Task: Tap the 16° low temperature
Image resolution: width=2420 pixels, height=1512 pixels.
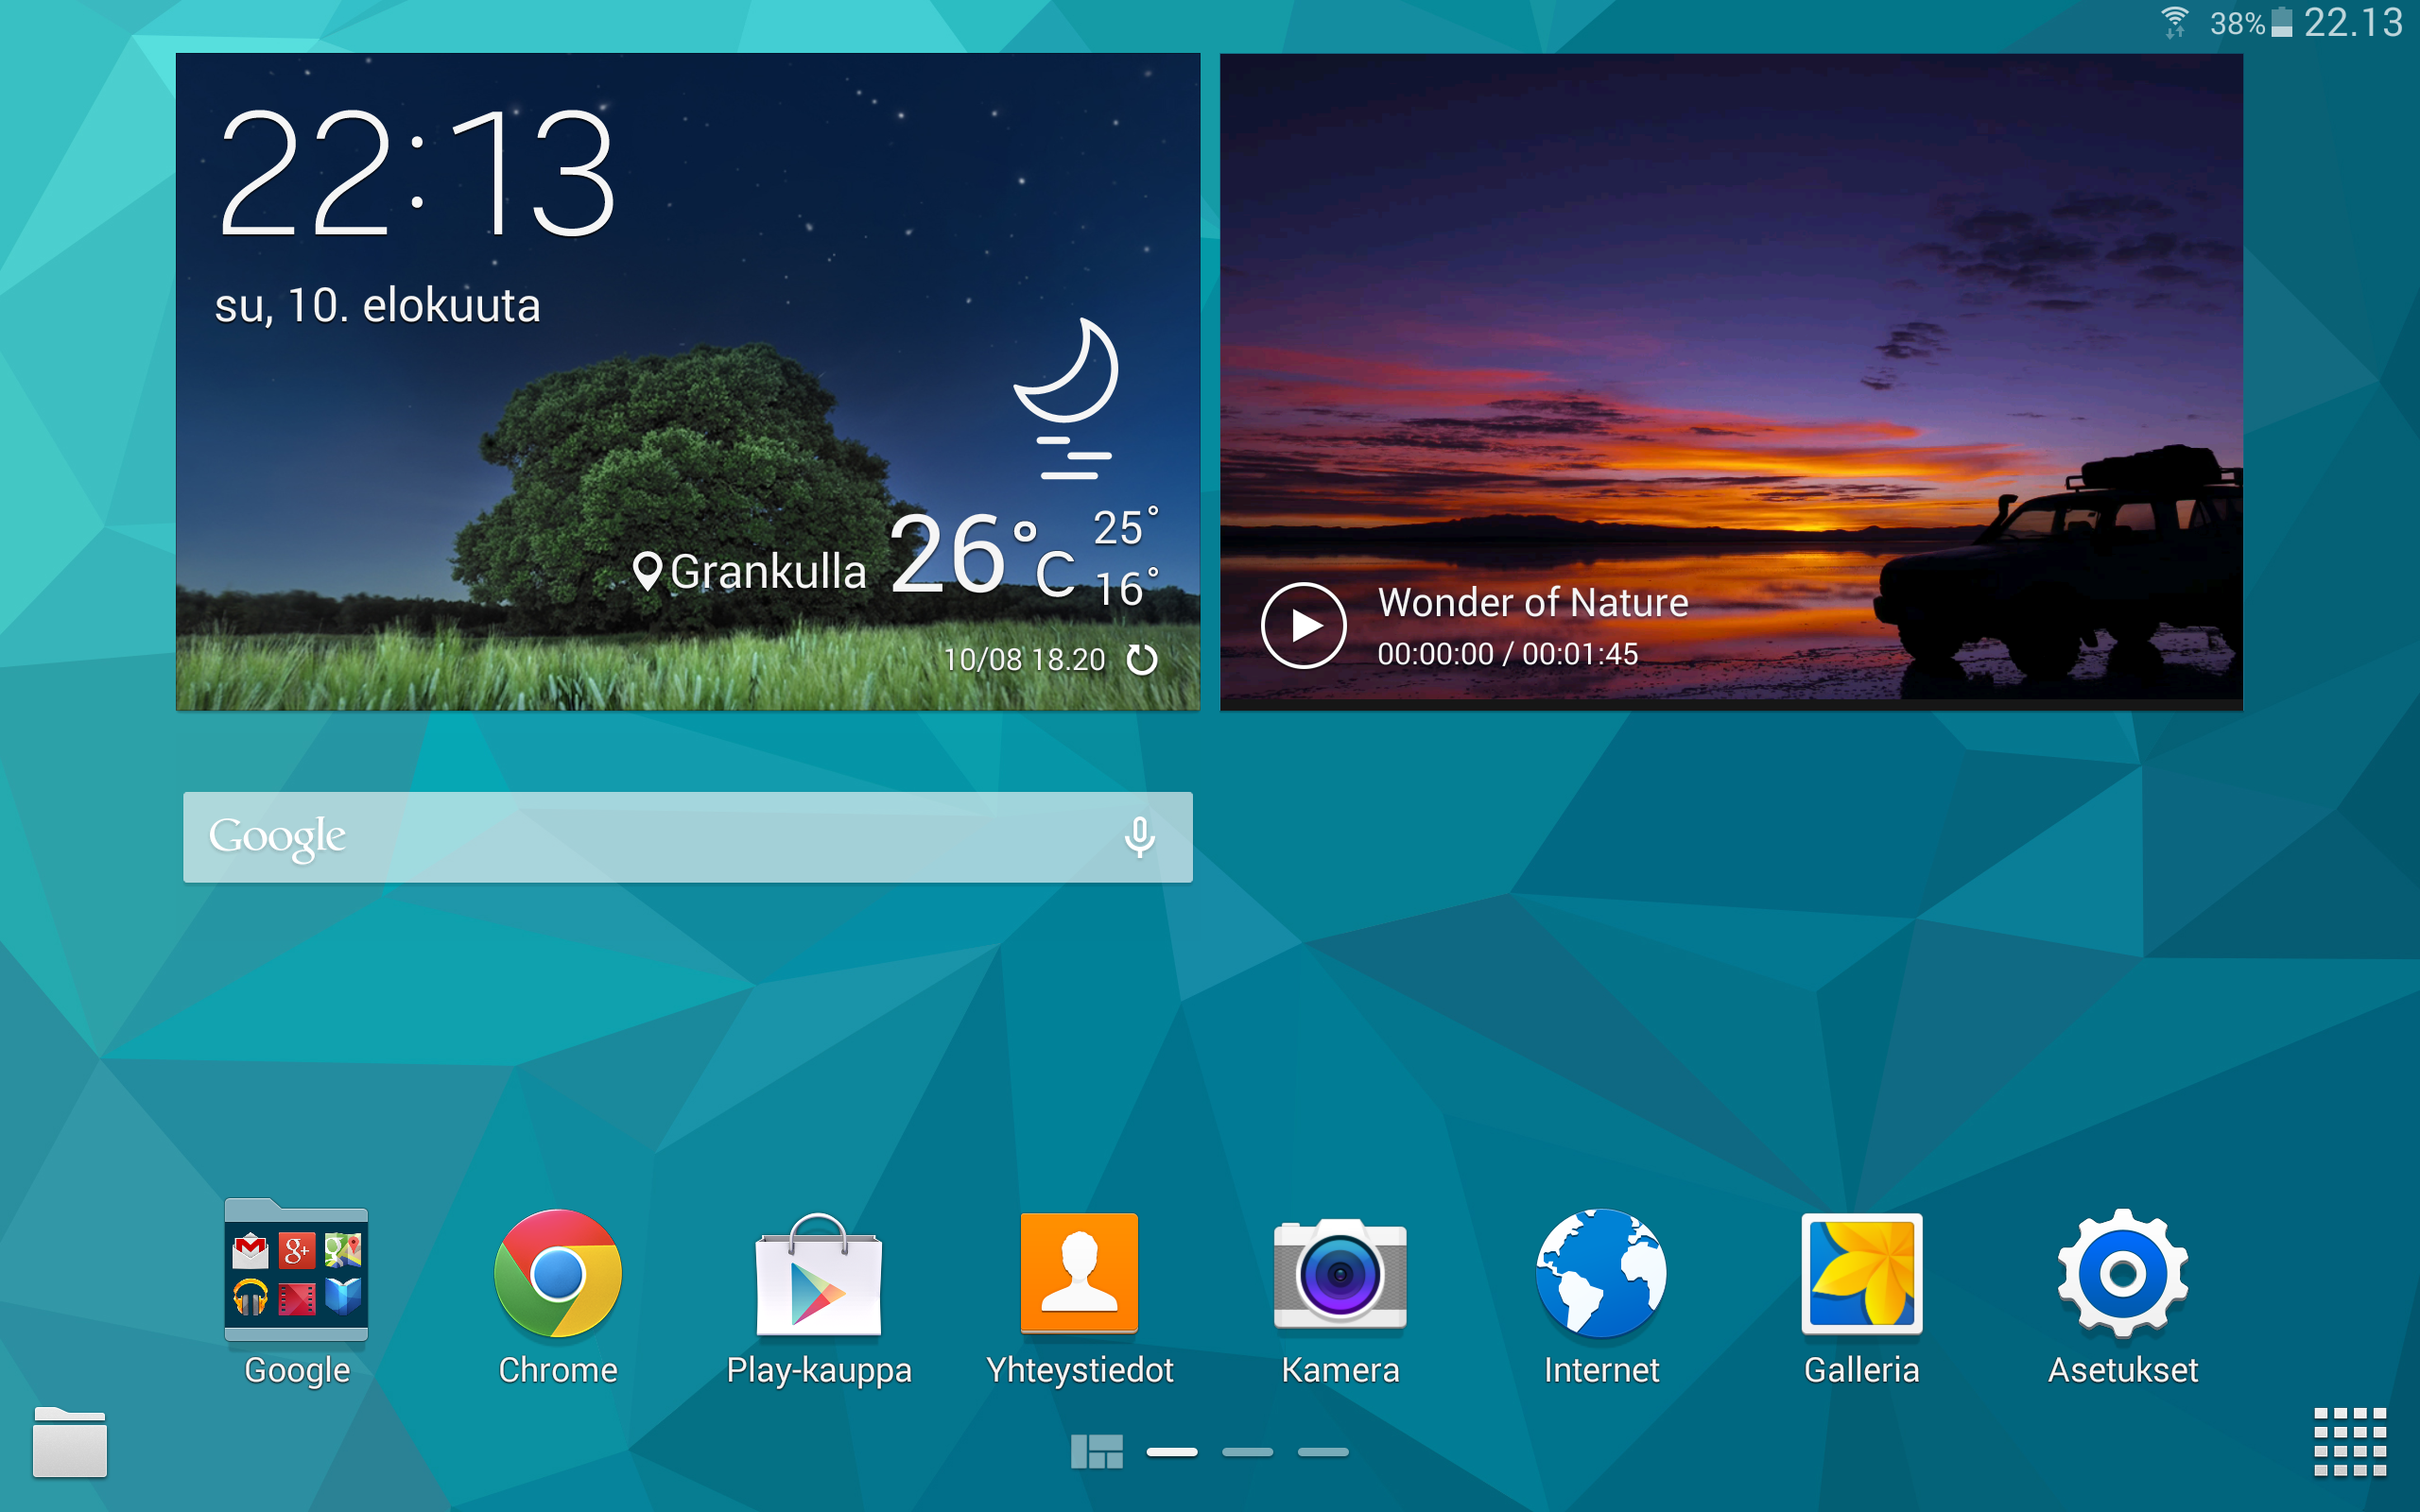Action: click(1126, 588)
